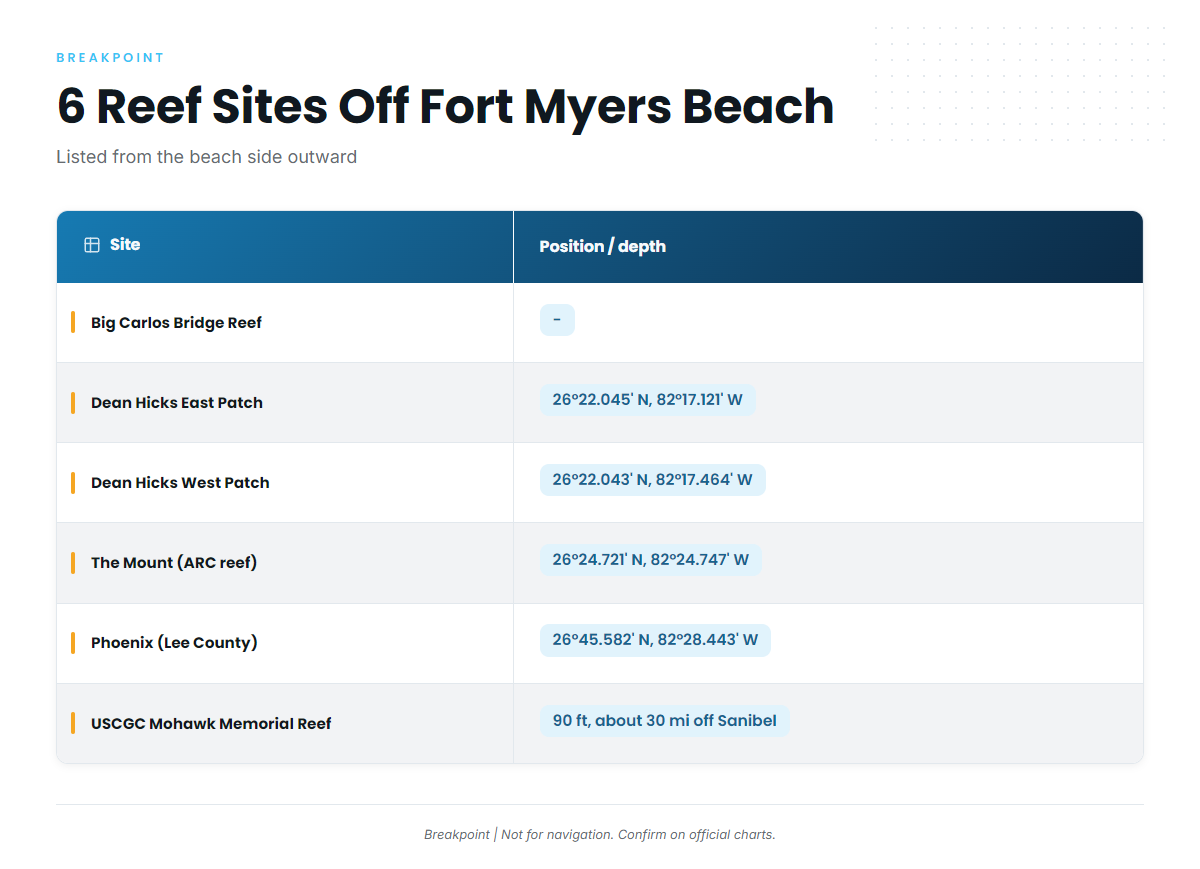Screen dimensions: 1200x869
Task: Select the Position / depth column header
Action: point(828,246)
